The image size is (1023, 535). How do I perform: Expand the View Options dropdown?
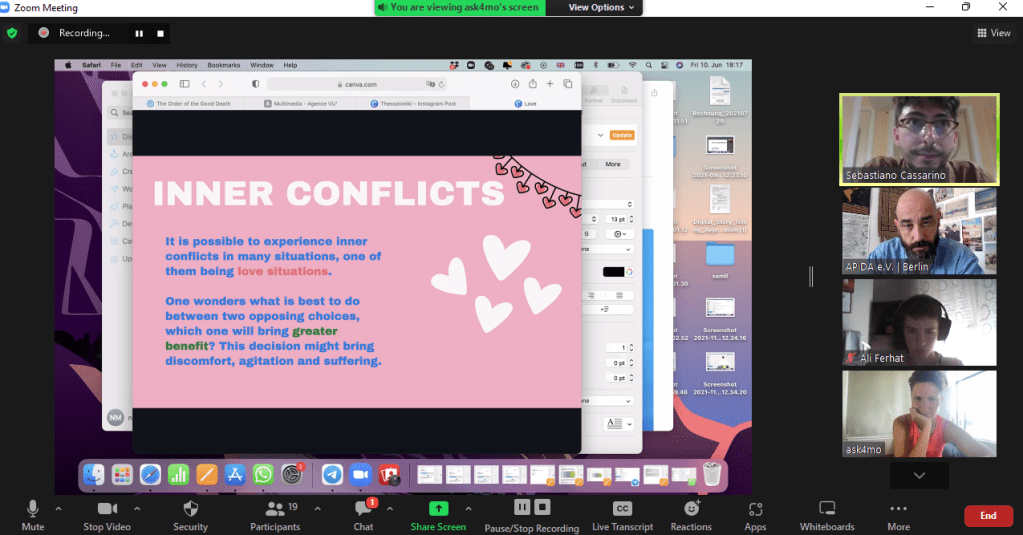coord(601,7)
